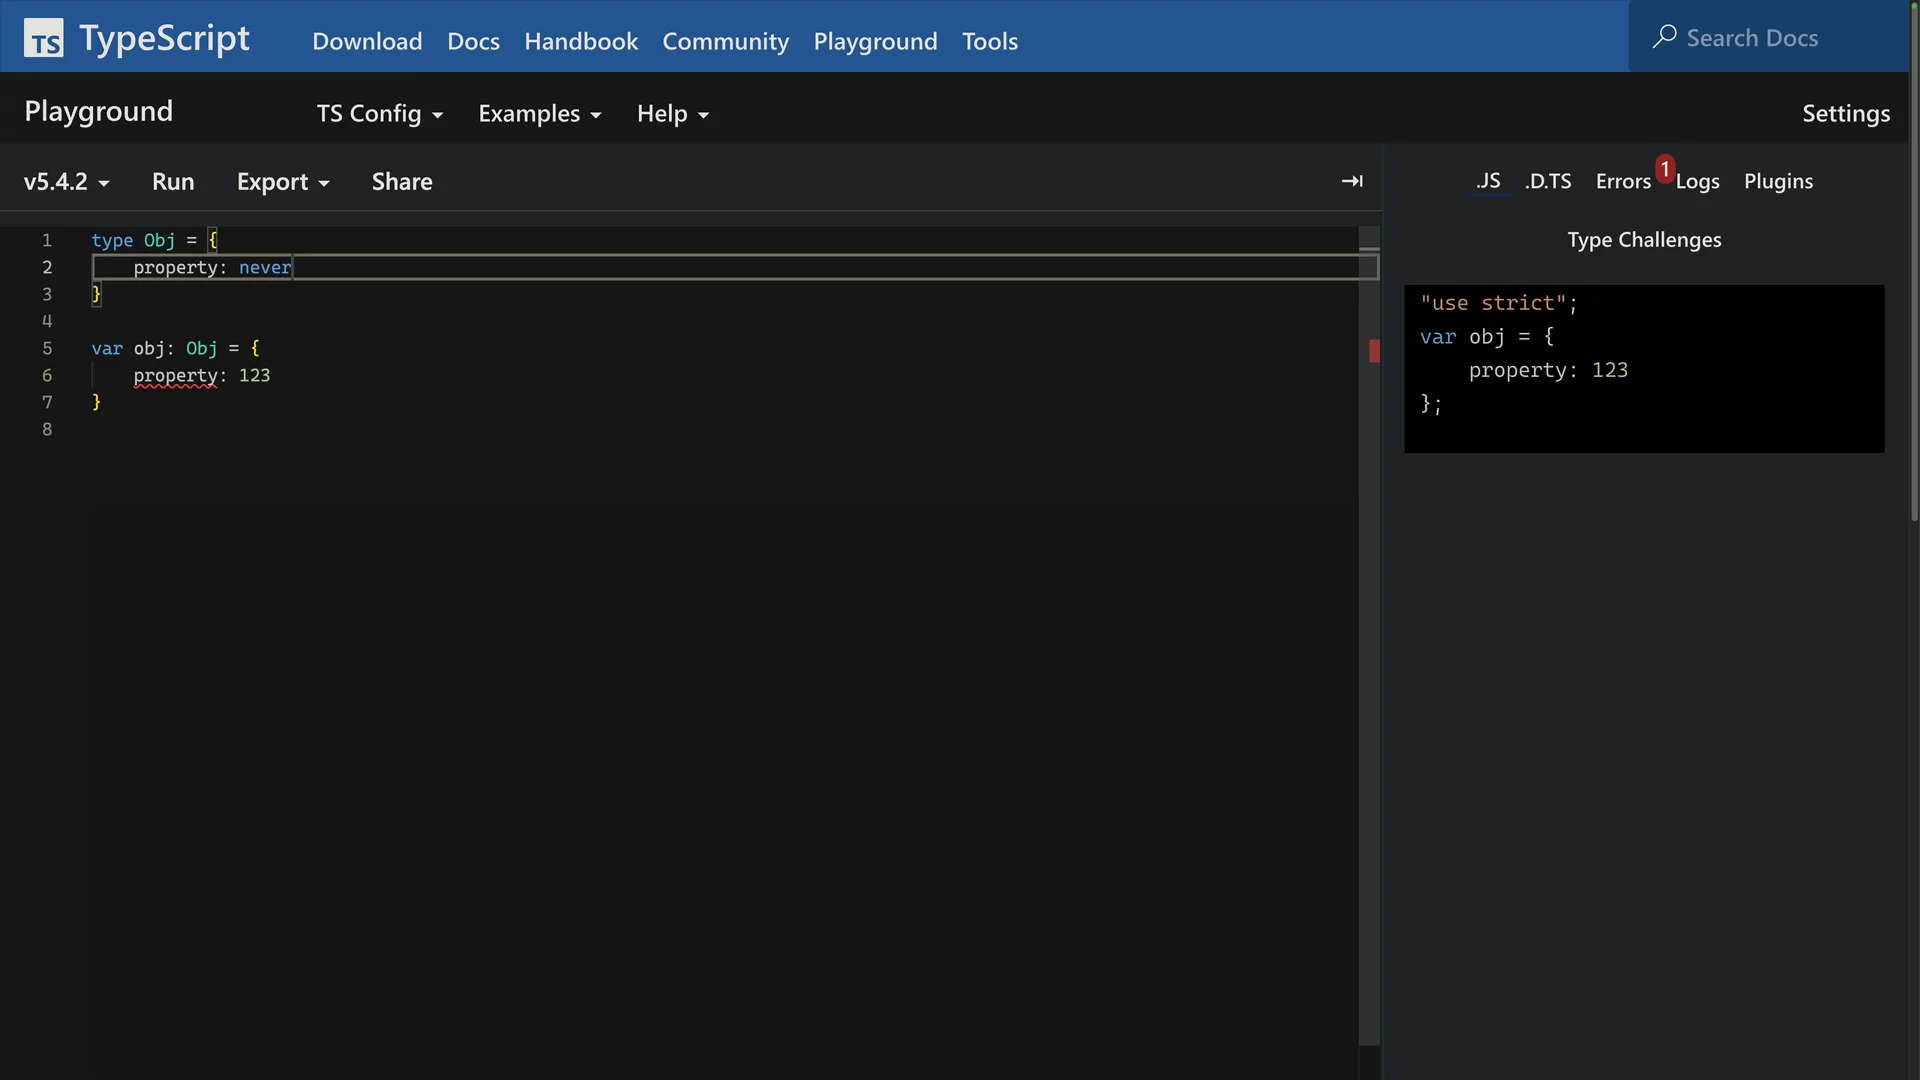Expand the Help dropdown menu
The width and height of the screenshot is (1920, 1080).
click(672, 114)
